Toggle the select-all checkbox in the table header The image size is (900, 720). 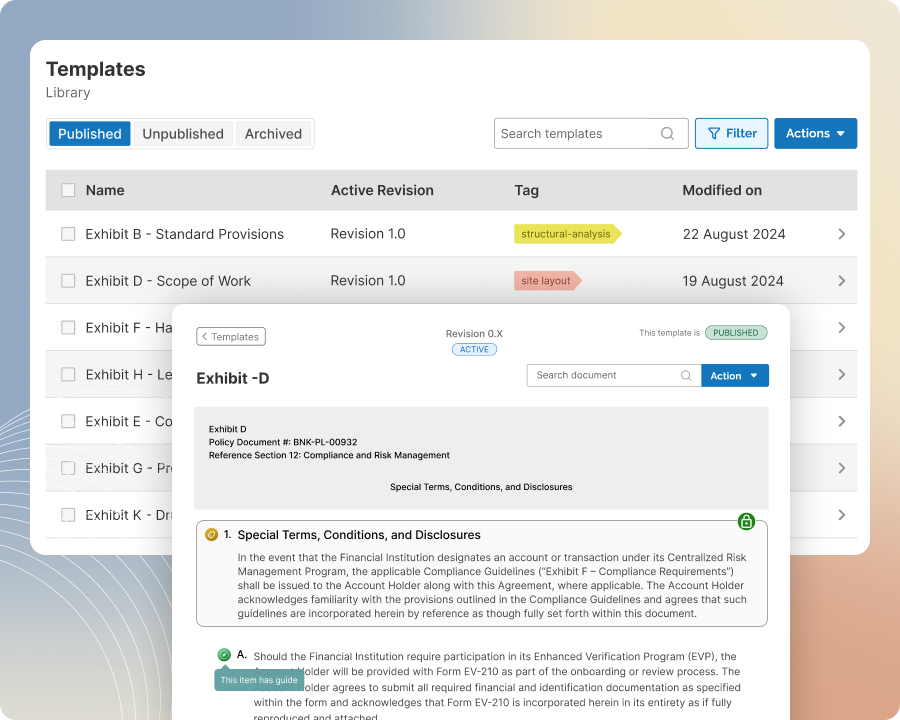coord(68,190)
